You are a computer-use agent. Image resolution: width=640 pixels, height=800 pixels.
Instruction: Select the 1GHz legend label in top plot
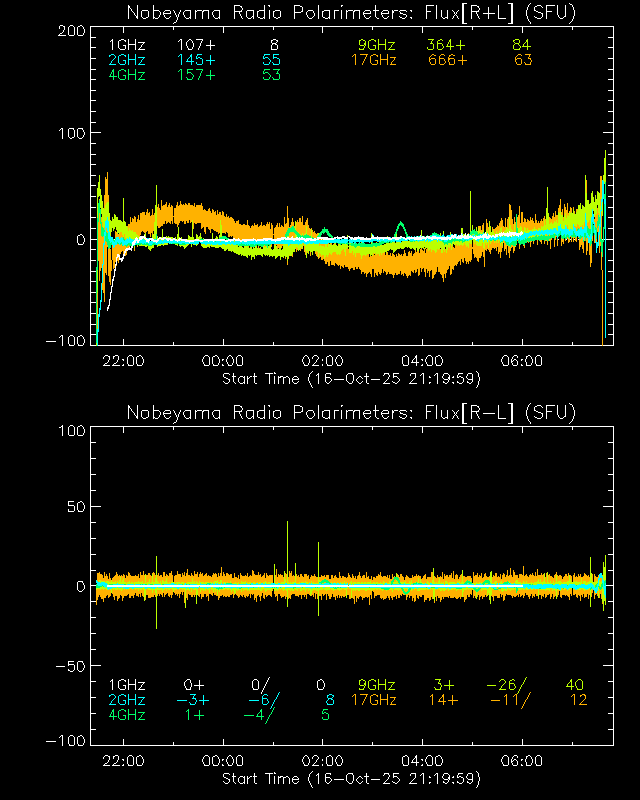[x=127, y=46]
